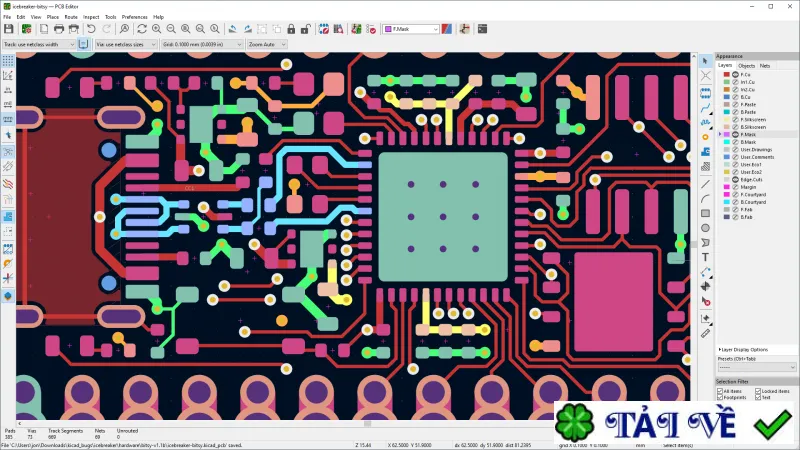800x450 pixels.
Task: Switch to the Nets tab
Action: point(764,66)
